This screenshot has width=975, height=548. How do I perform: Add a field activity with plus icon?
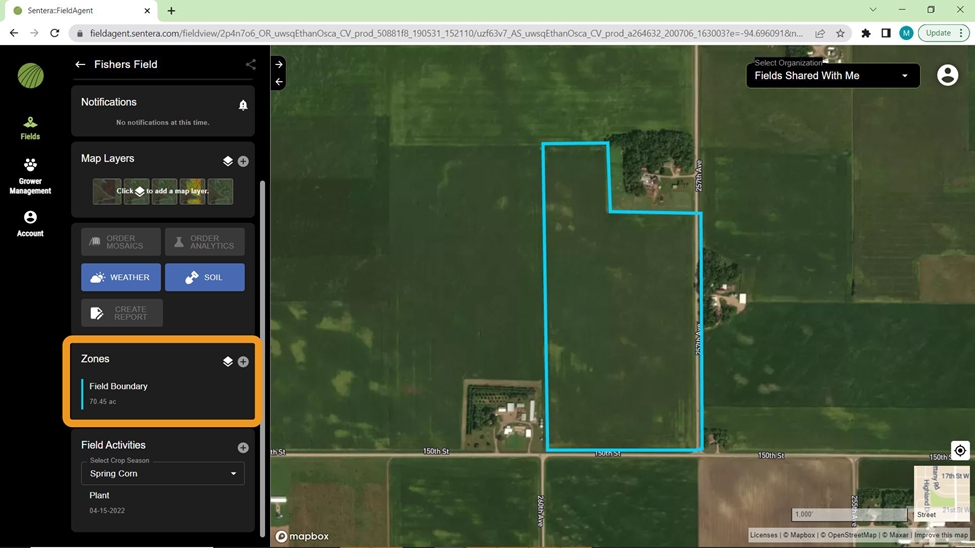[243, 448]
